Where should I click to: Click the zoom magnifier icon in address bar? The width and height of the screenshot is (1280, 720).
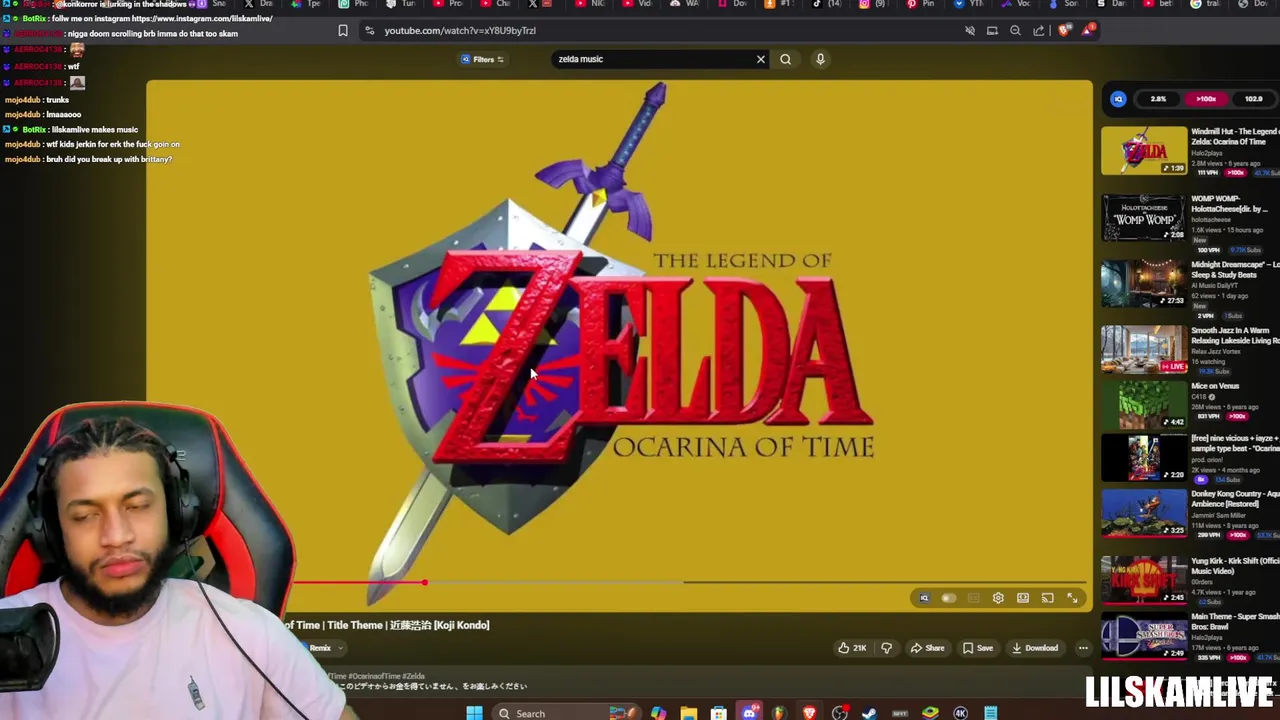[x=1015, y=31]
